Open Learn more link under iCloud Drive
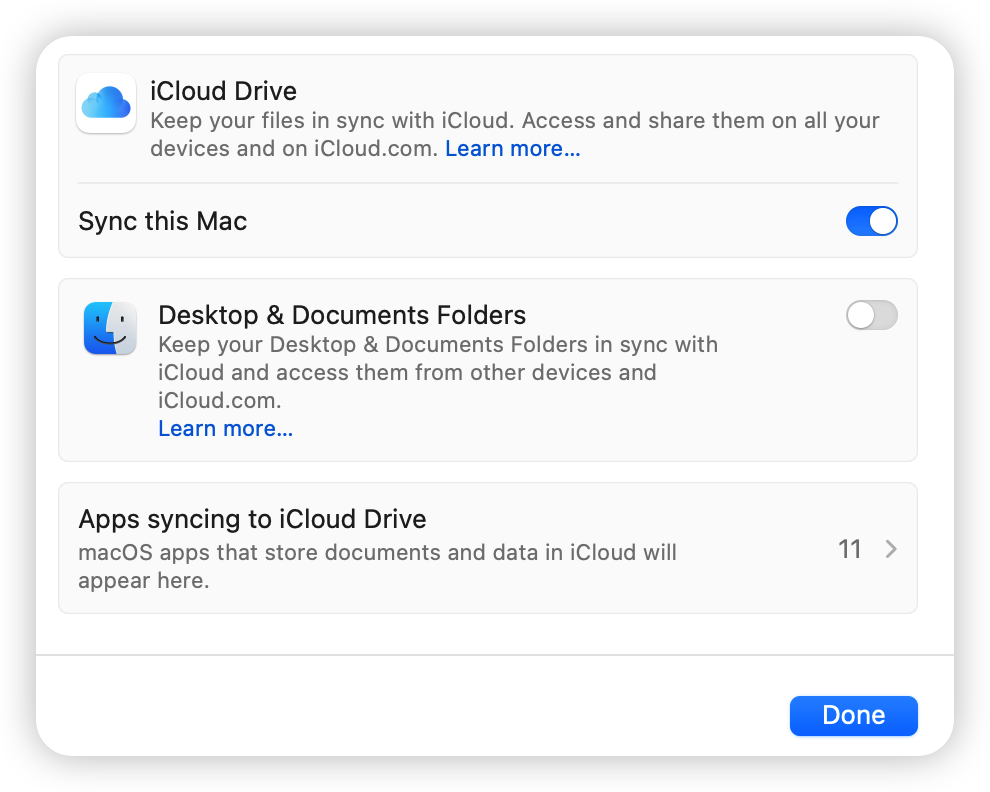The image size is (990, 792). point(512,149)
